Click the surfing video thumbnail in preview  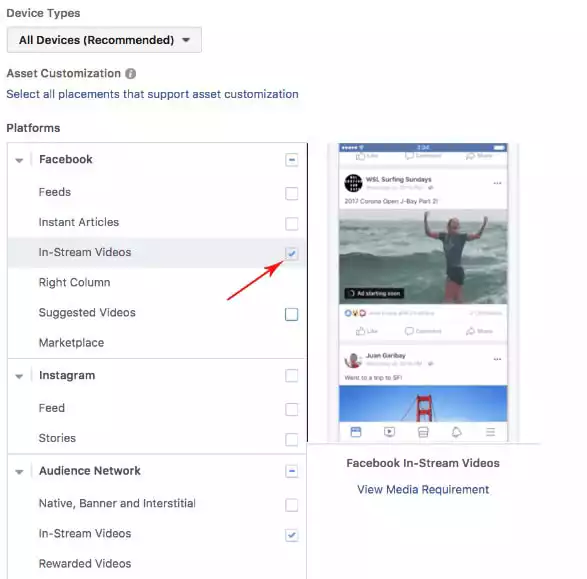(423, 257)
